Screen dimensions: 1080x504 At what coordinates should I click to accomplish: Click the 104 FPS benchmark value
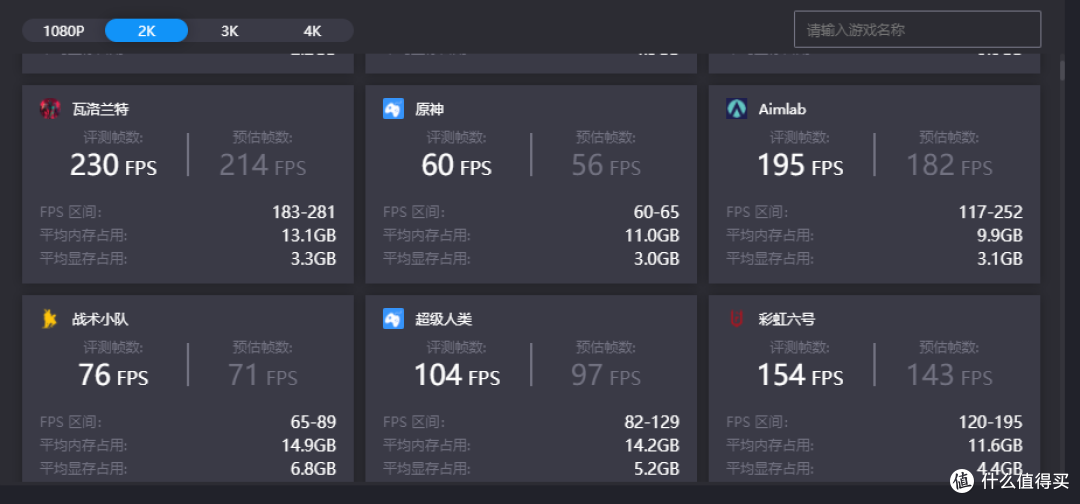click(x=457, y=376)
